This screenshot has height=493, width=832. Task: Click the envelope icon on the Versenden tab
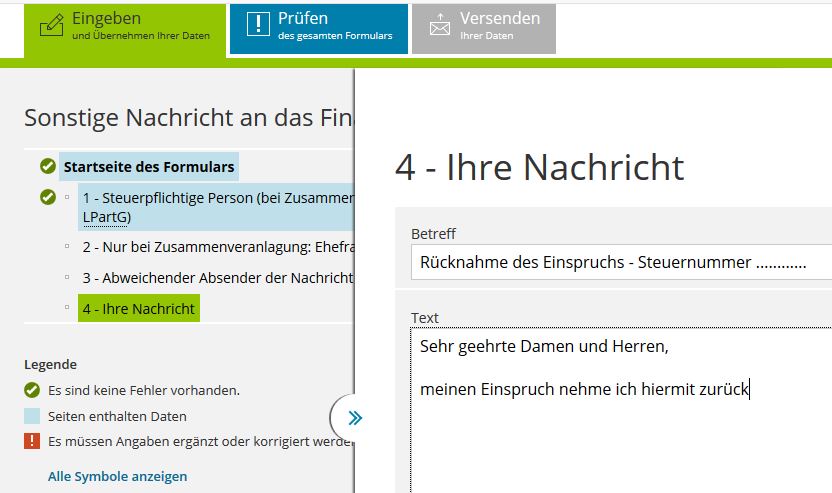(439, 27)
